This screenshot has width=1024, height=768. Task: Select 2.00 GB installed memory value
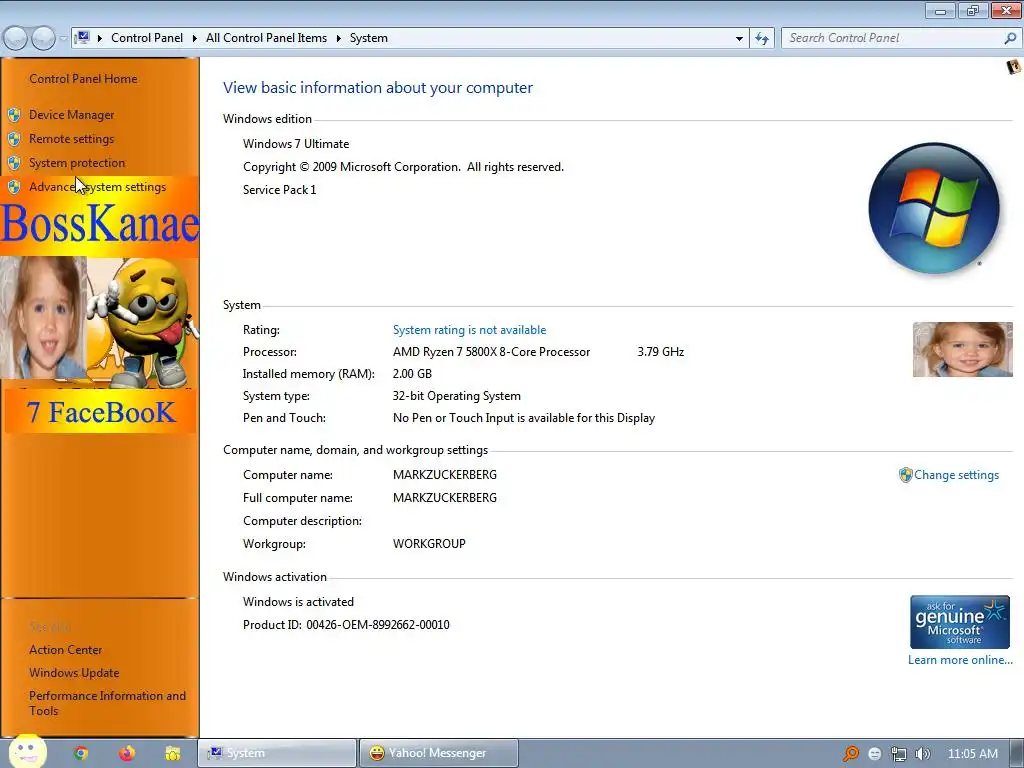click(x=412, y=374)
